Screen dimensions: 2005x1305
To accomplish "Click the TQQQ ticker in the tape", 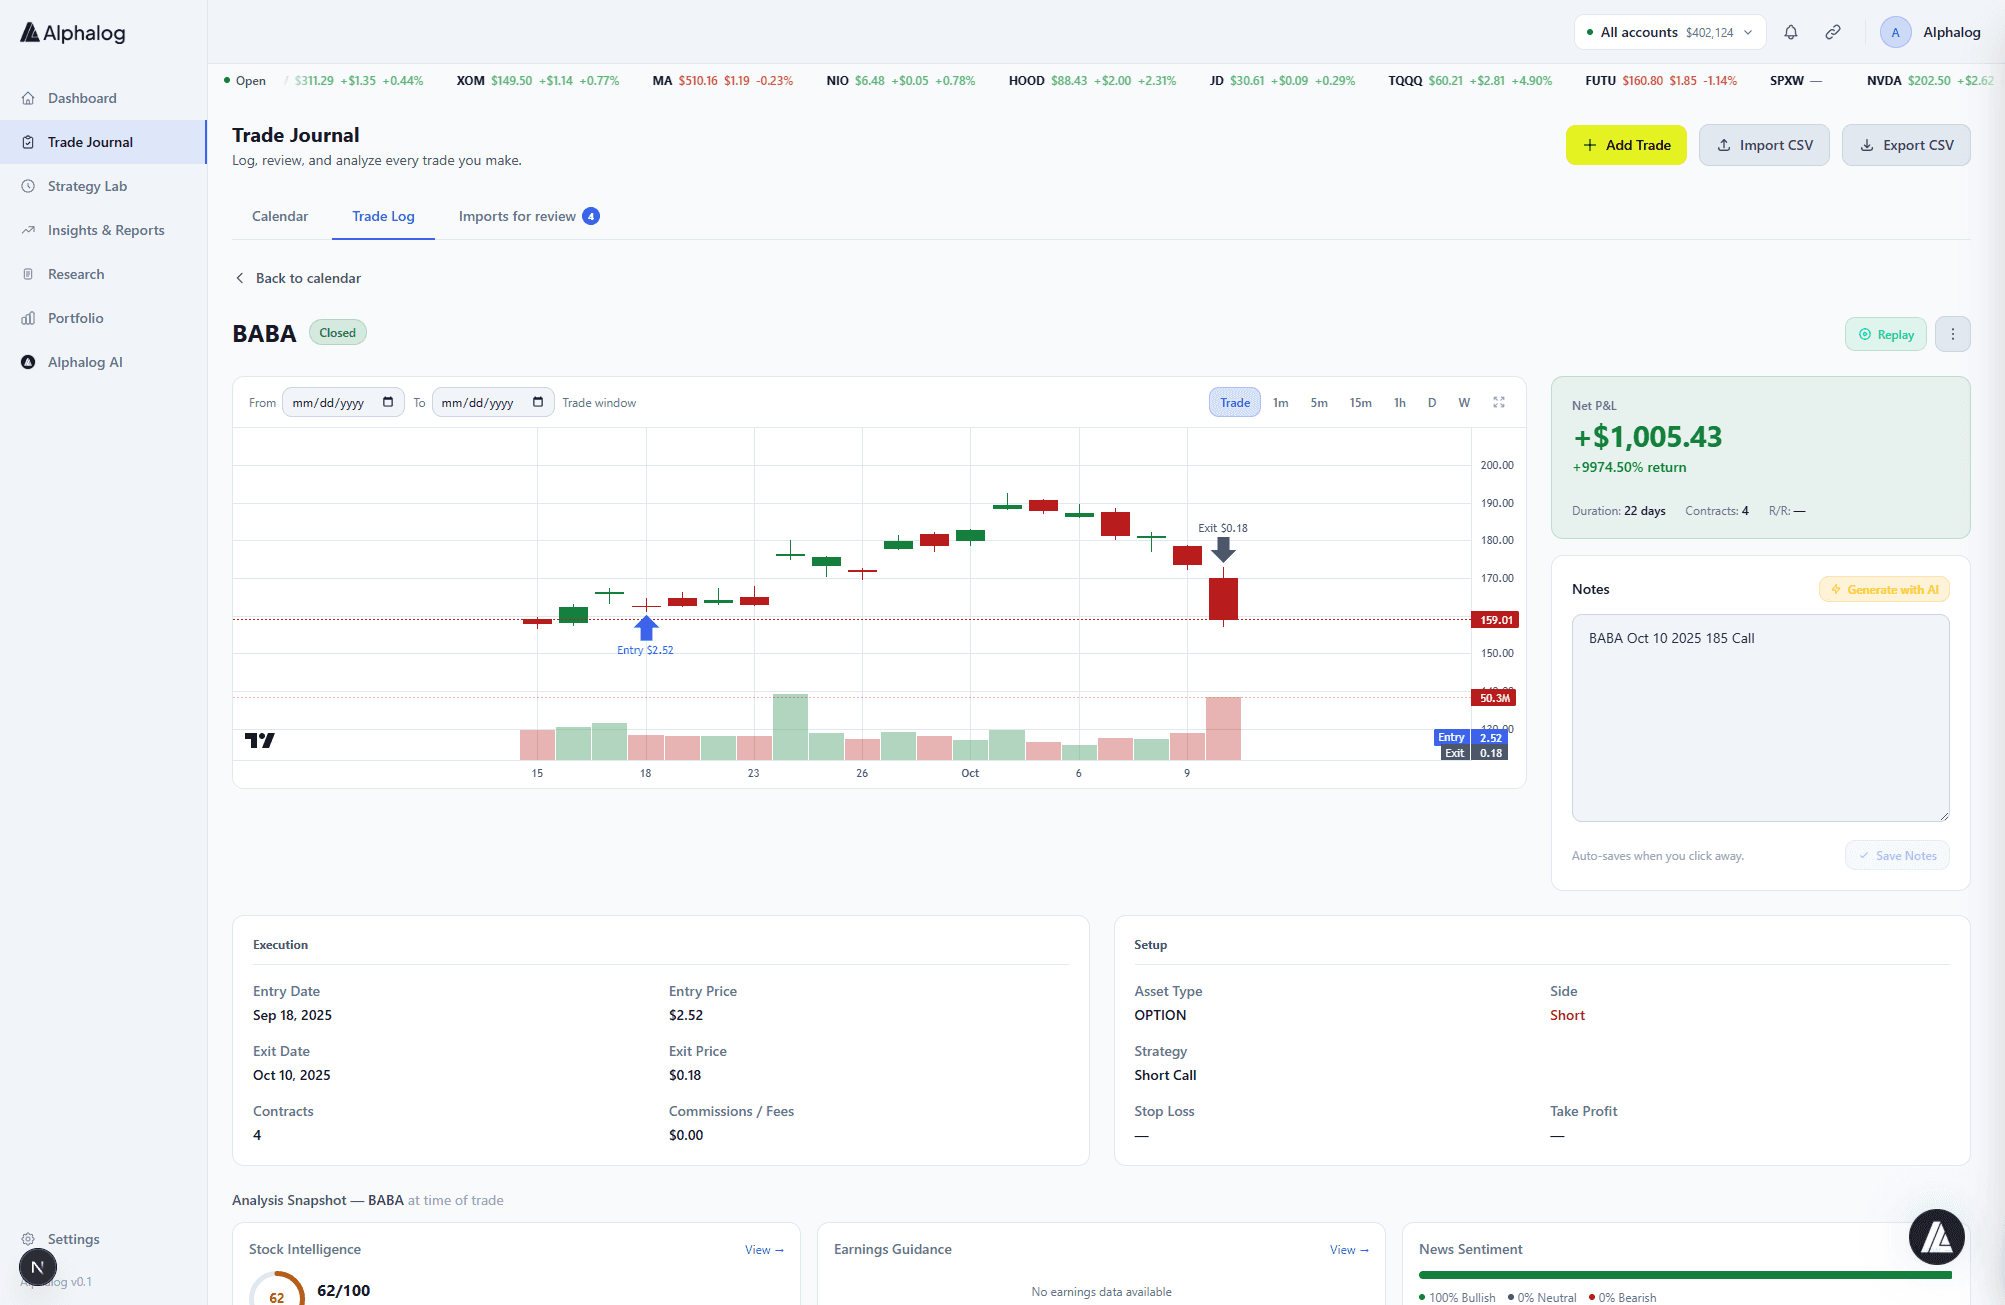I will (x=1470, y=81).
